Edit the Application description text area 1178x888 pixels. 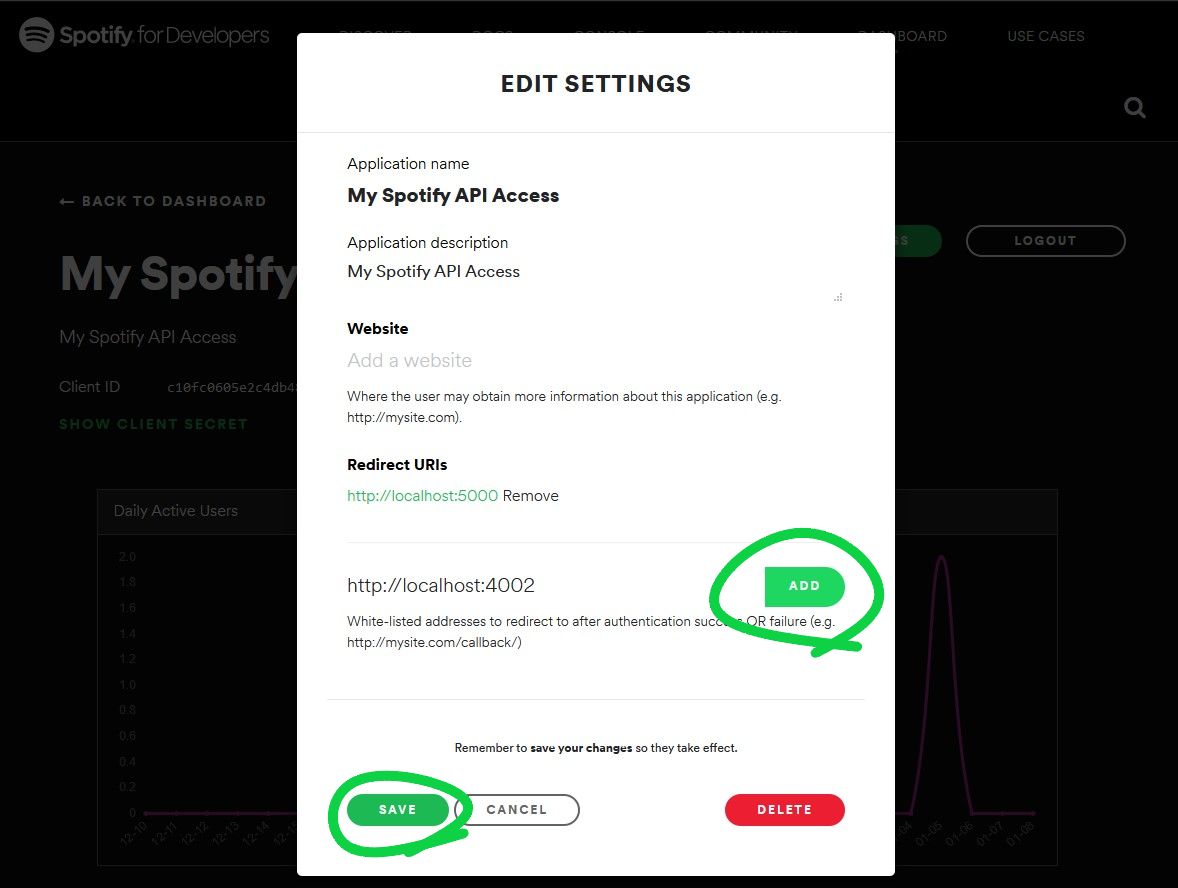[x=595, y=281]
